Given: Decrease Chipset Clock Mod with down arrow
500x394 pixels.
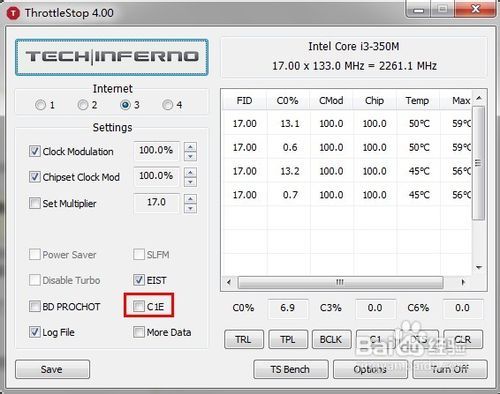Looking at the screenshot, I should point(190,182).
